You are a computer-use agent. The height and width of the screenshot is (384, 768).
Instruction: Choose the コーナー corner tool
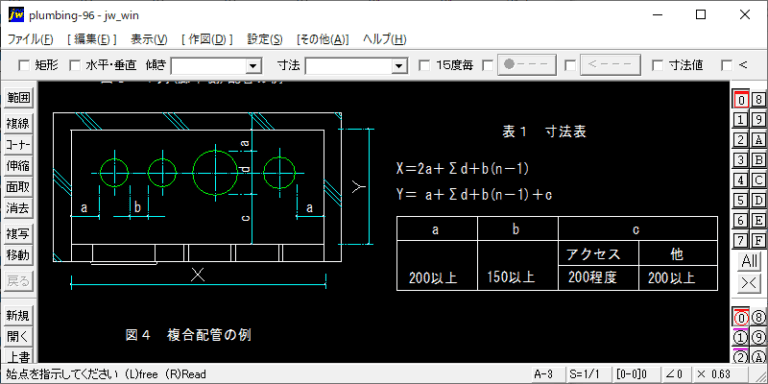pyautogui.click(x=19, y=145)
